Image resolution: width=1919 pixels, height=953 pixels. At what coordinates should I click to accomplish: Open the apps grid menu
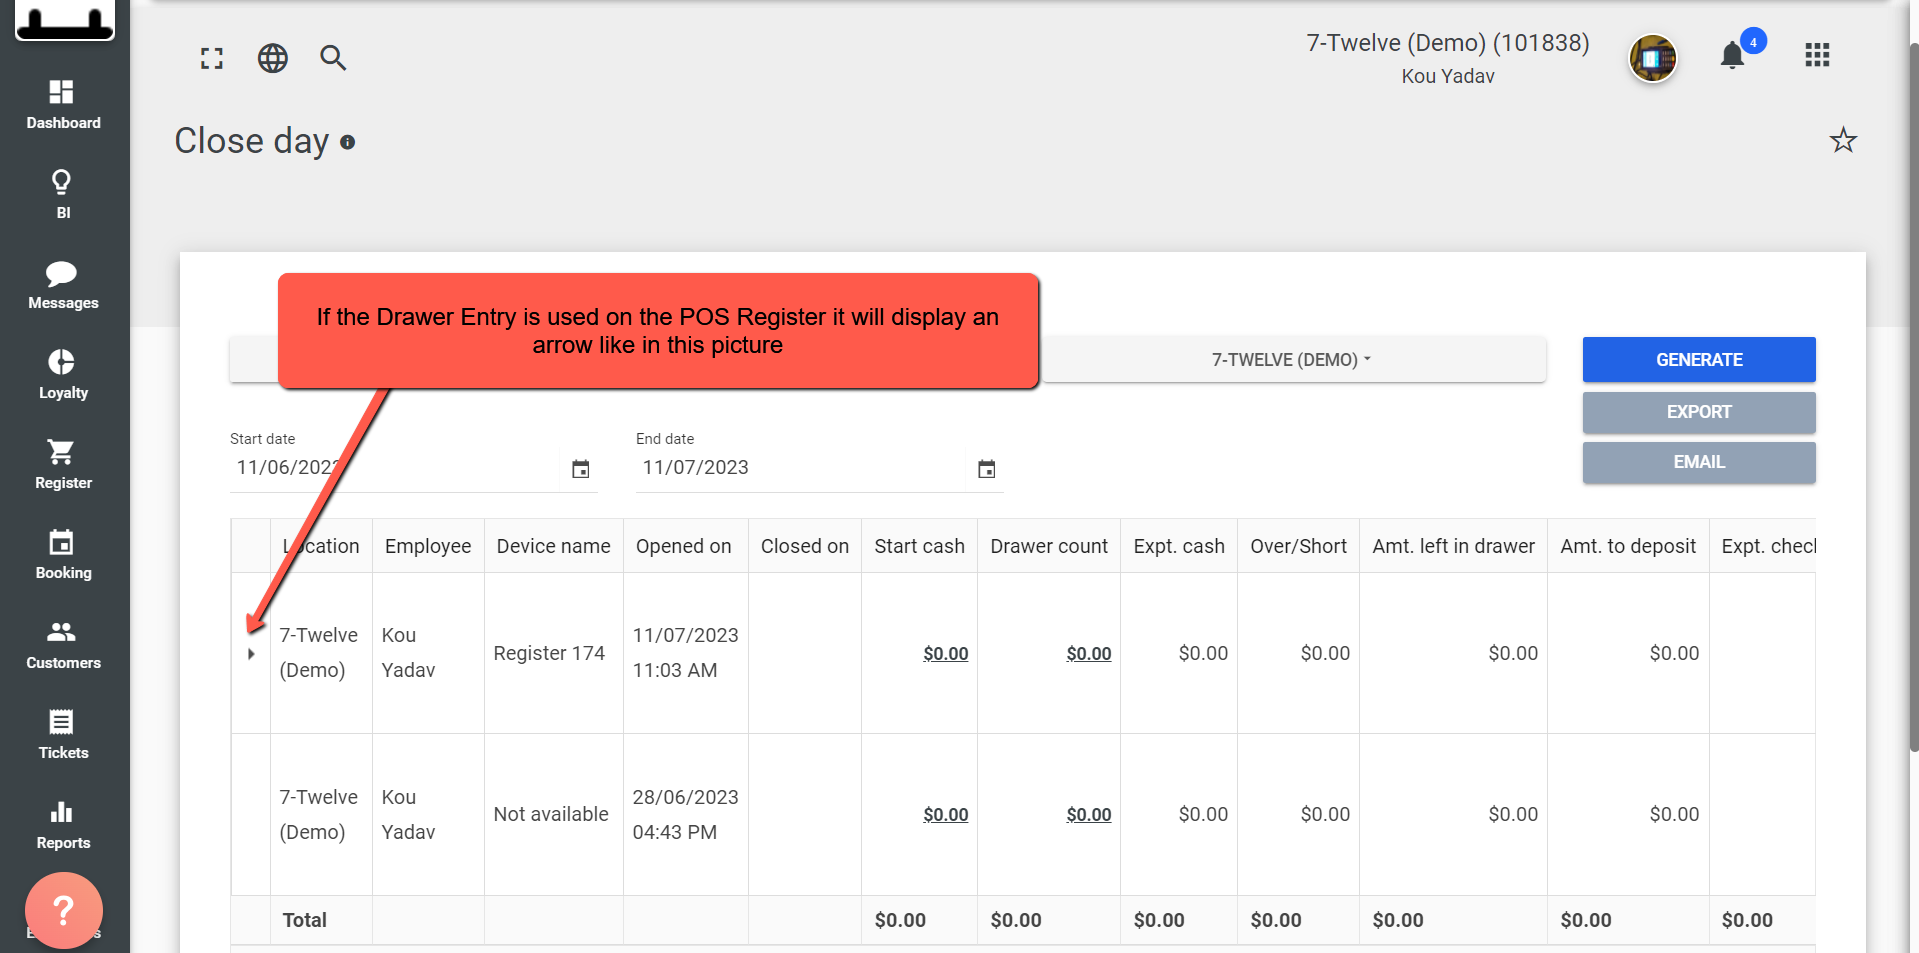[x=1817, y=55]
